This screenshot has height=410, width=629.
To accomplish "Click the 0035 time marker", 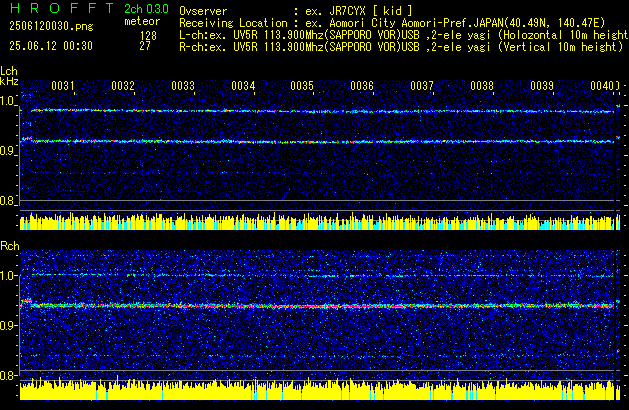I will [302, 86].
